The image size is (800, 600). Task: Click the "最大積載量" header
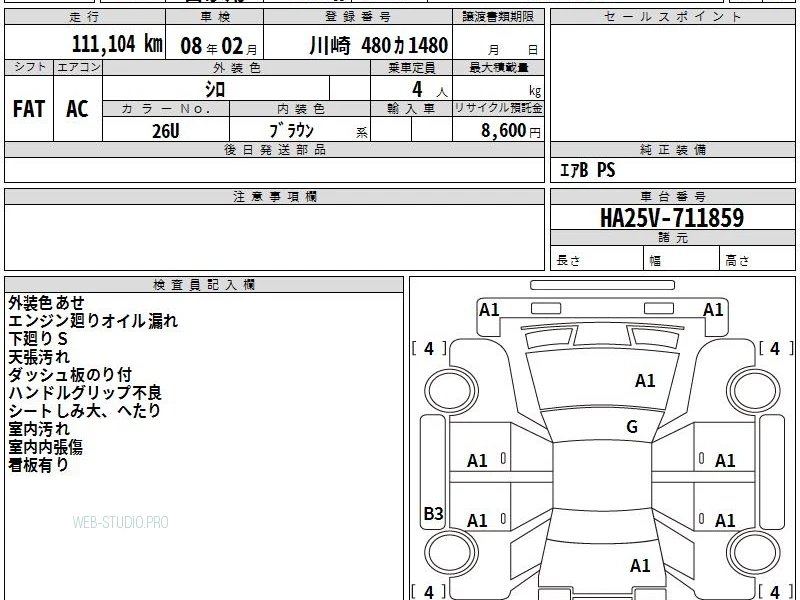click(498, 68)
